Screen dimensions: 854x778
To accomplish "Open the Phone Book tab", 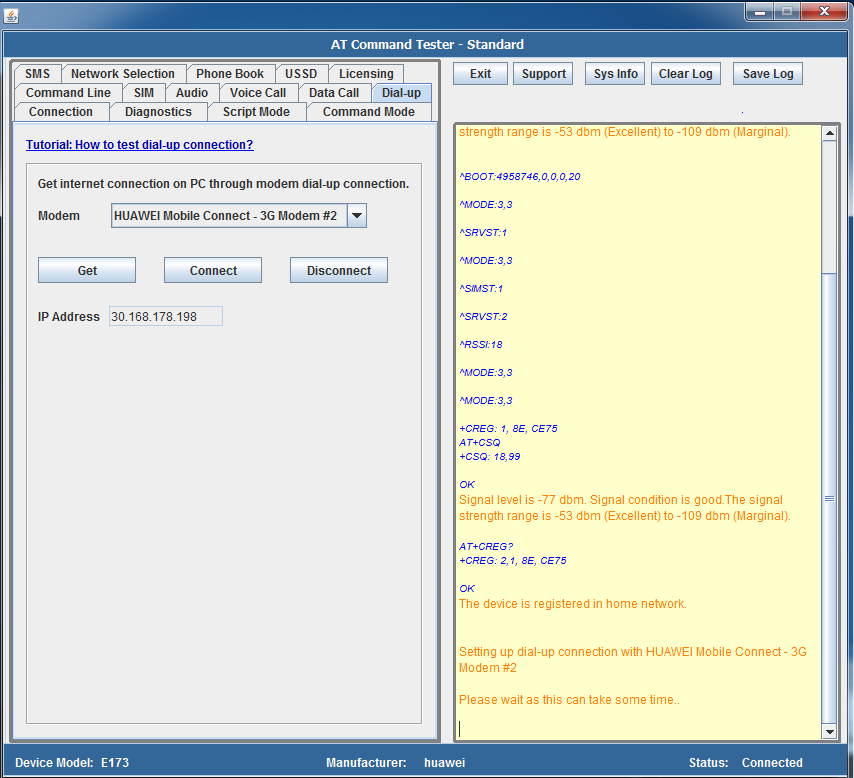I will [x=230, y=74].
